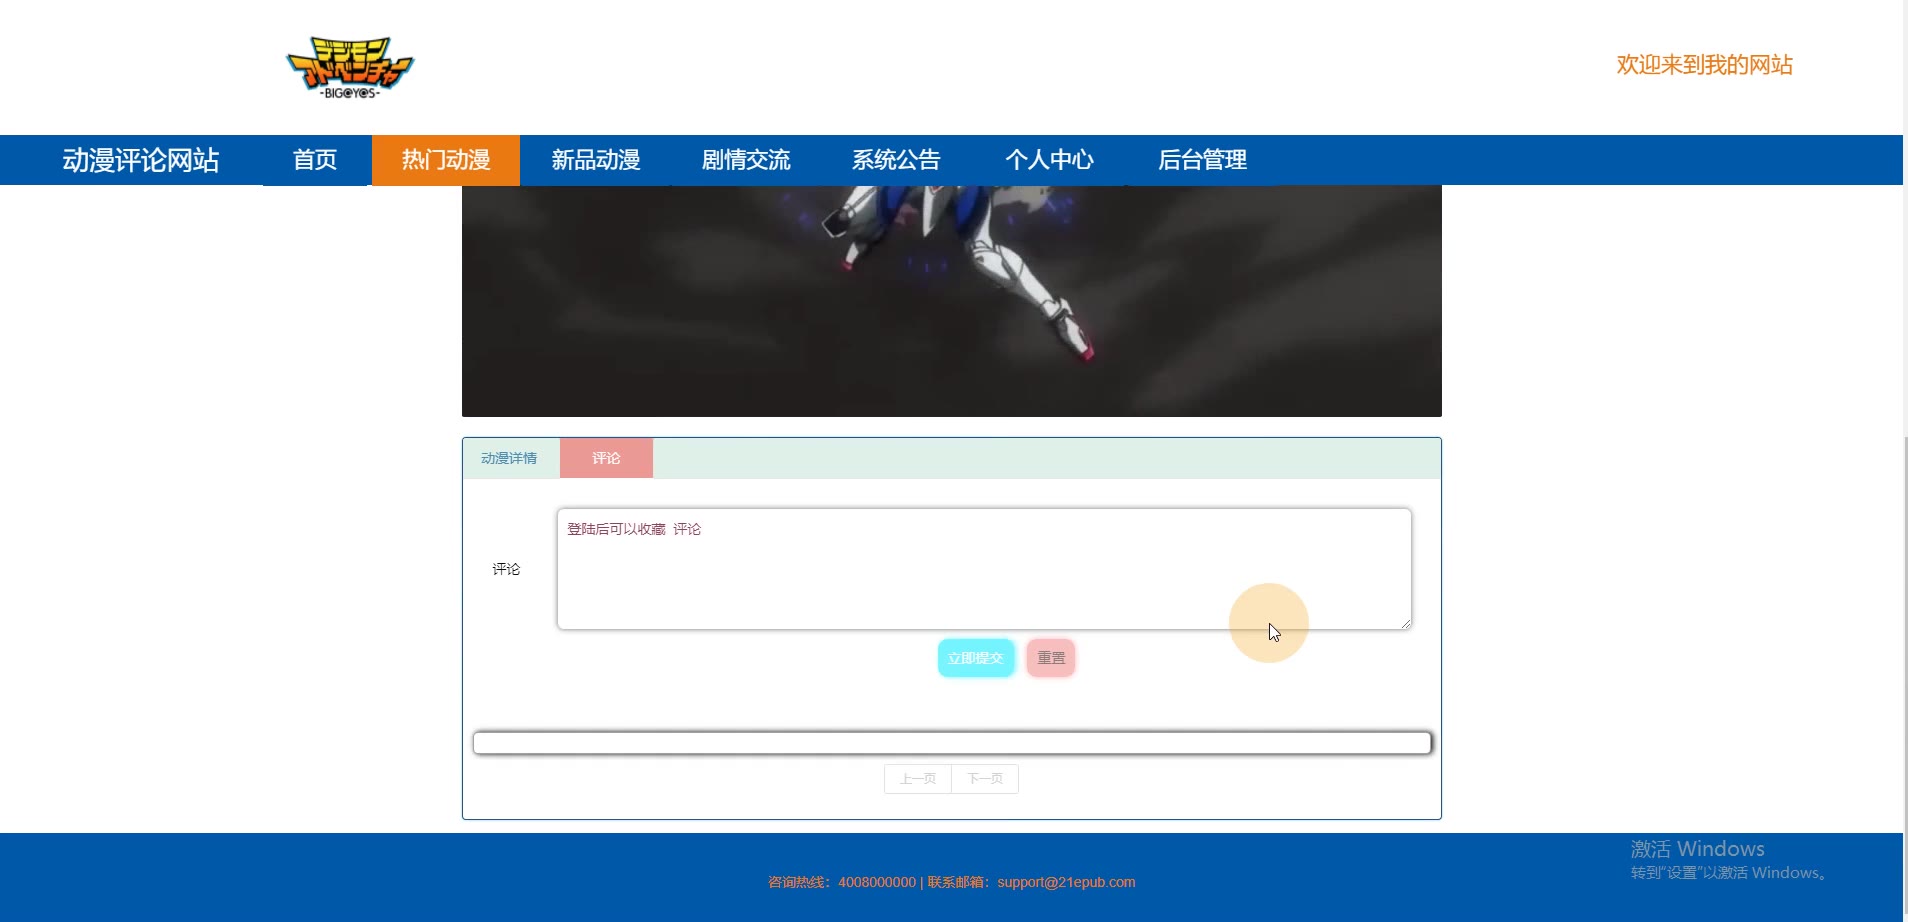1908x922 pixels.
Task: Go to 新品动漫 section
Action: pyautogui.click(x=596, y=160)
